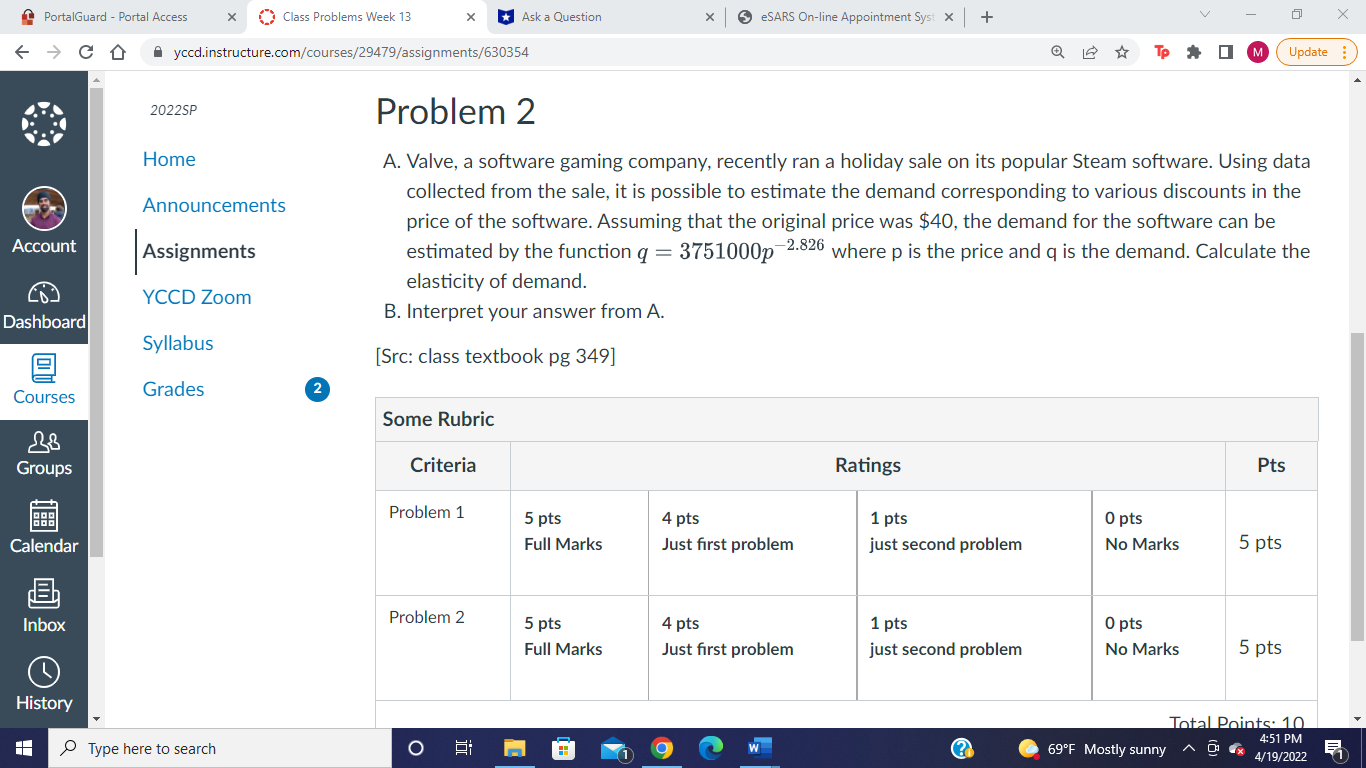Bookmark this page with the star icon
Viewport: 1366px width, 768px height.
[1122, 53]
